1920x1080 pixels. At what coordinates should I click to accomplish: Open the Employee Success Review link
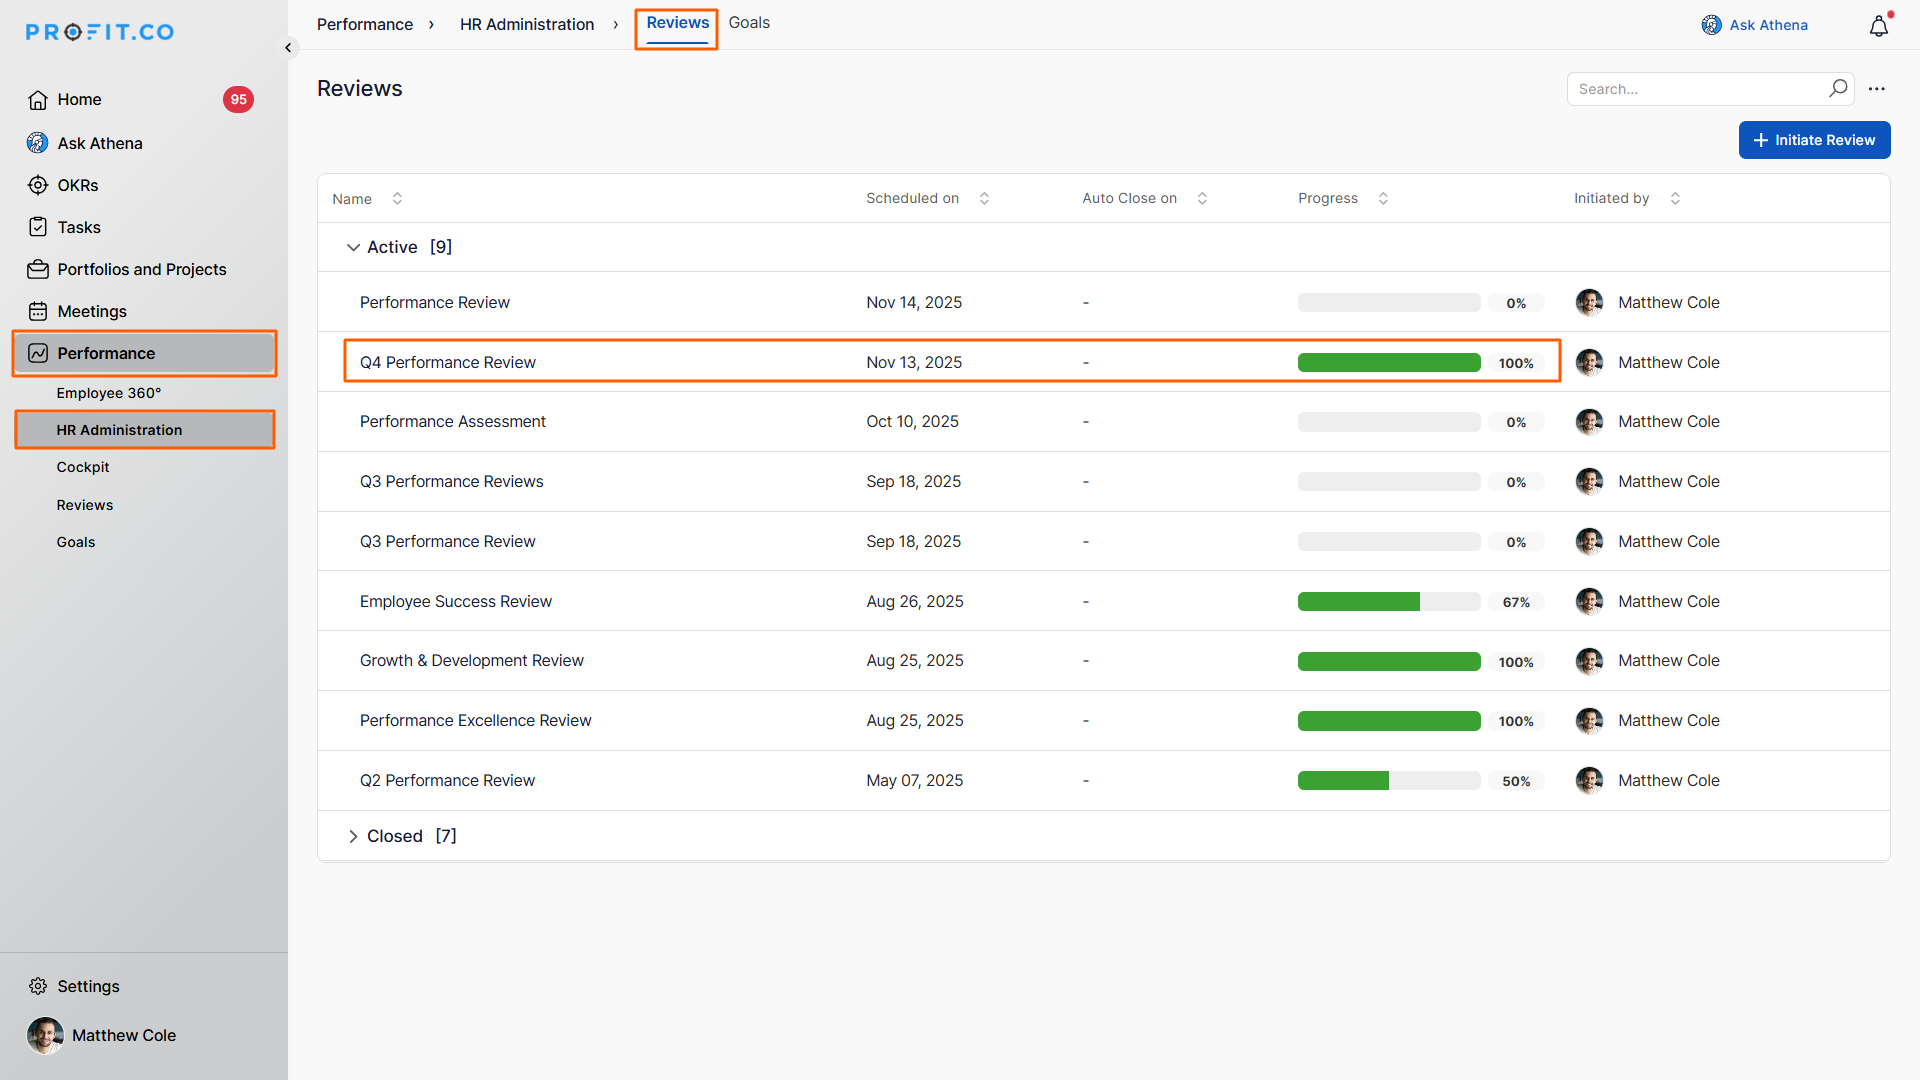pos(455,601)
